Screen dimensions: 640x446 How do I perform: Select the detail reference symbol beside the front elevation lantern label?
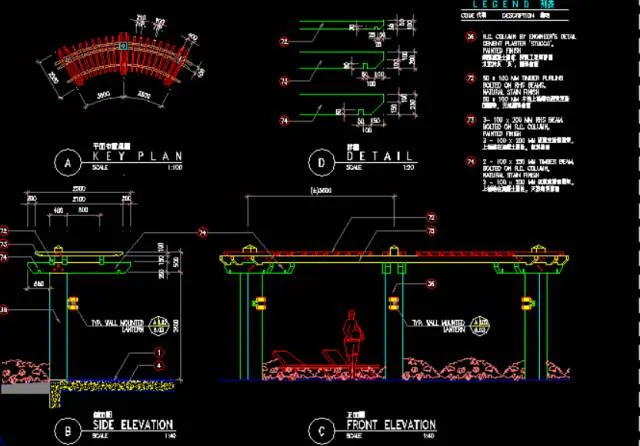480,326
